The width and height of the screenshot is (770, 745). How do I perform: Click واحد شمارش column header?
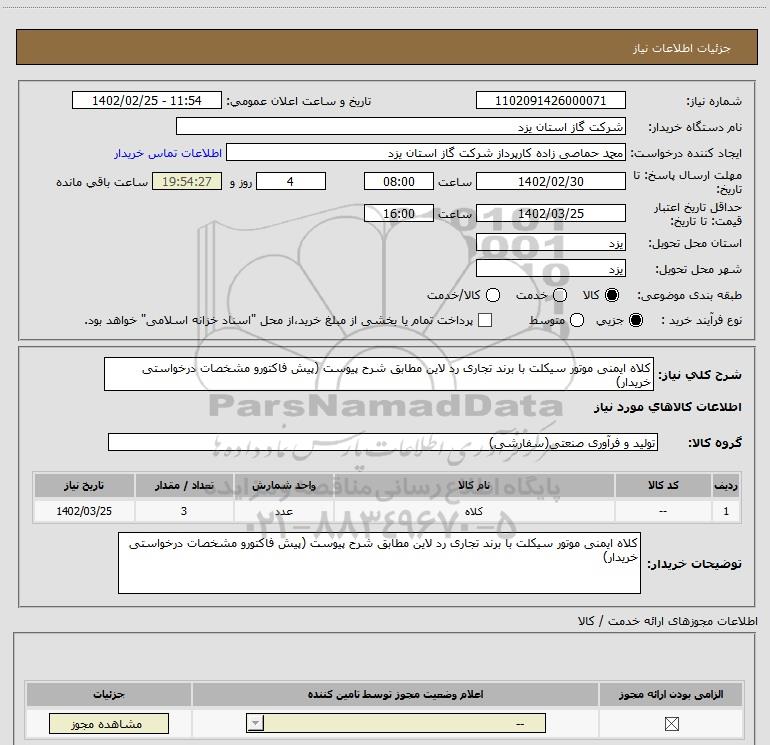(283, 485)
